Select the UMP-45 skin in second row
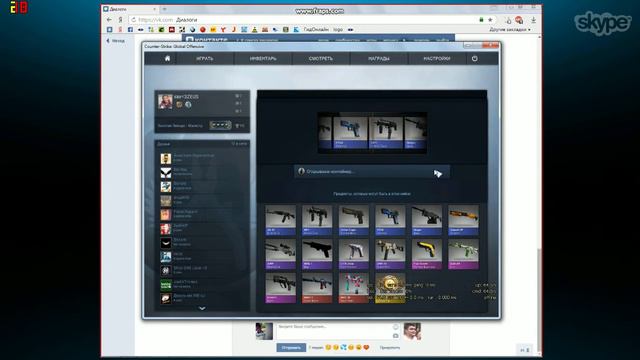This screenshot has height=360, width=640. pos(390,254)
